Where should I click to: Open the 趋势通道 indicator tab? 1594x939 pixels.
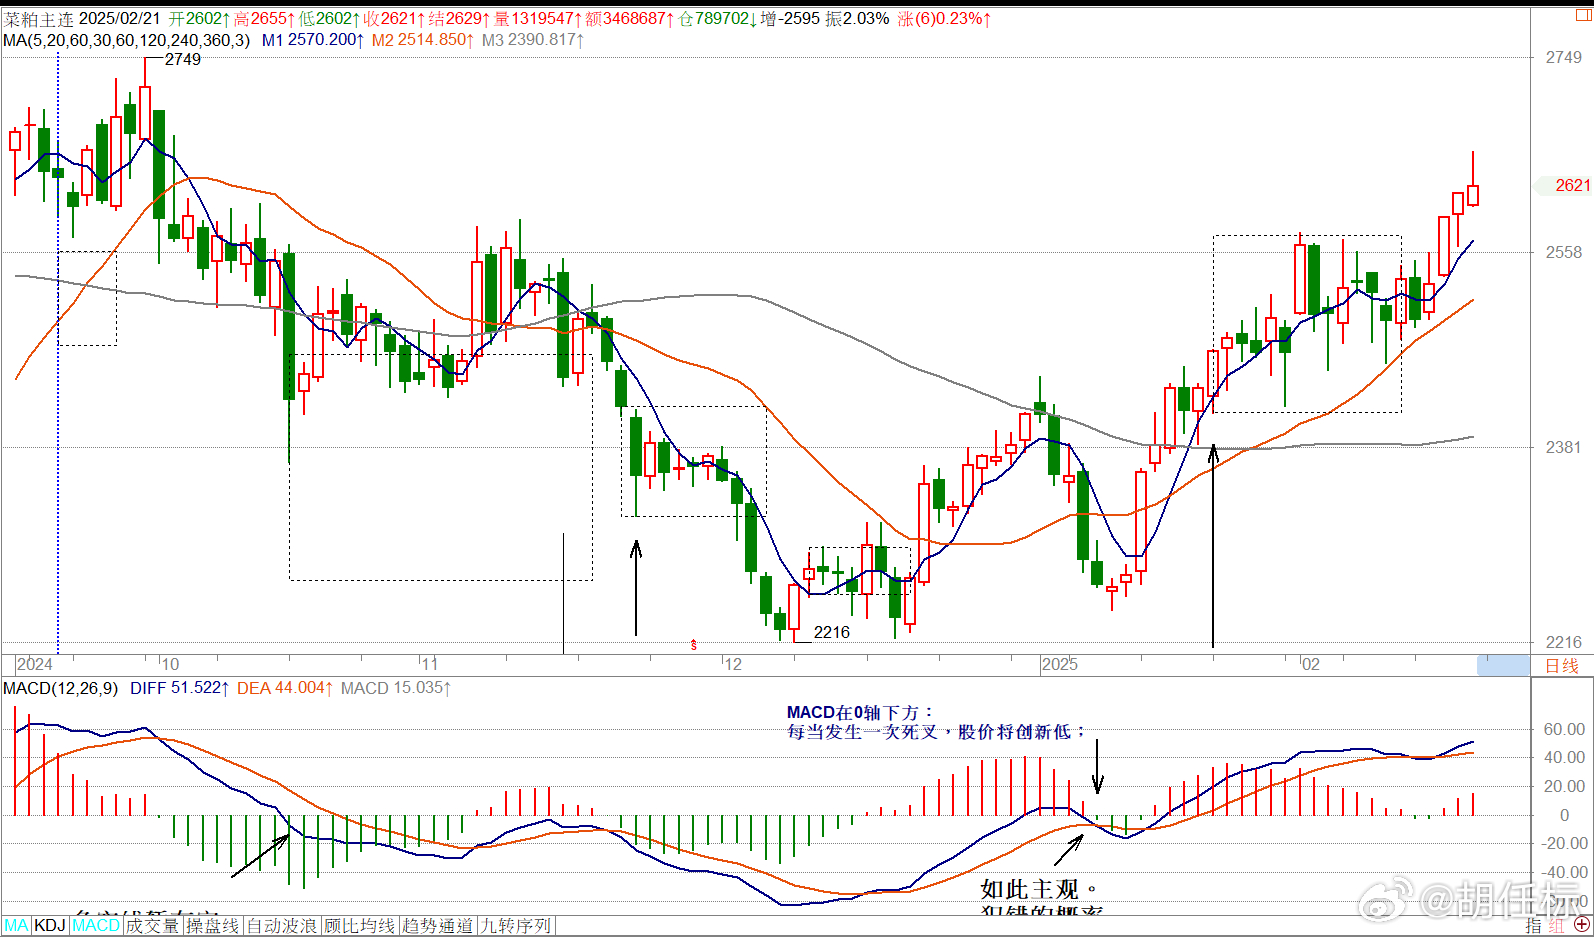point(437,926)
